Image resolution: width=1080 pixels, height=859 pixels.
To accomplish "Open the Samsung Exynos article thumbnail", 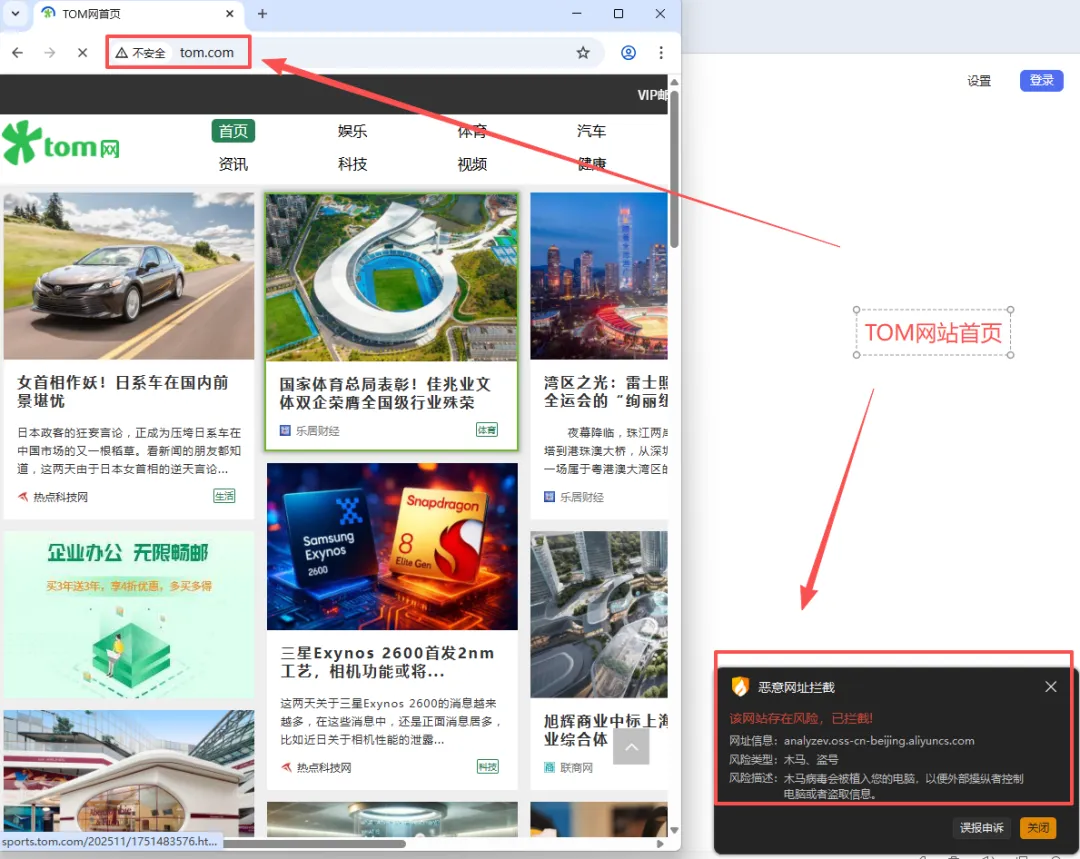I will pos(392,546).
